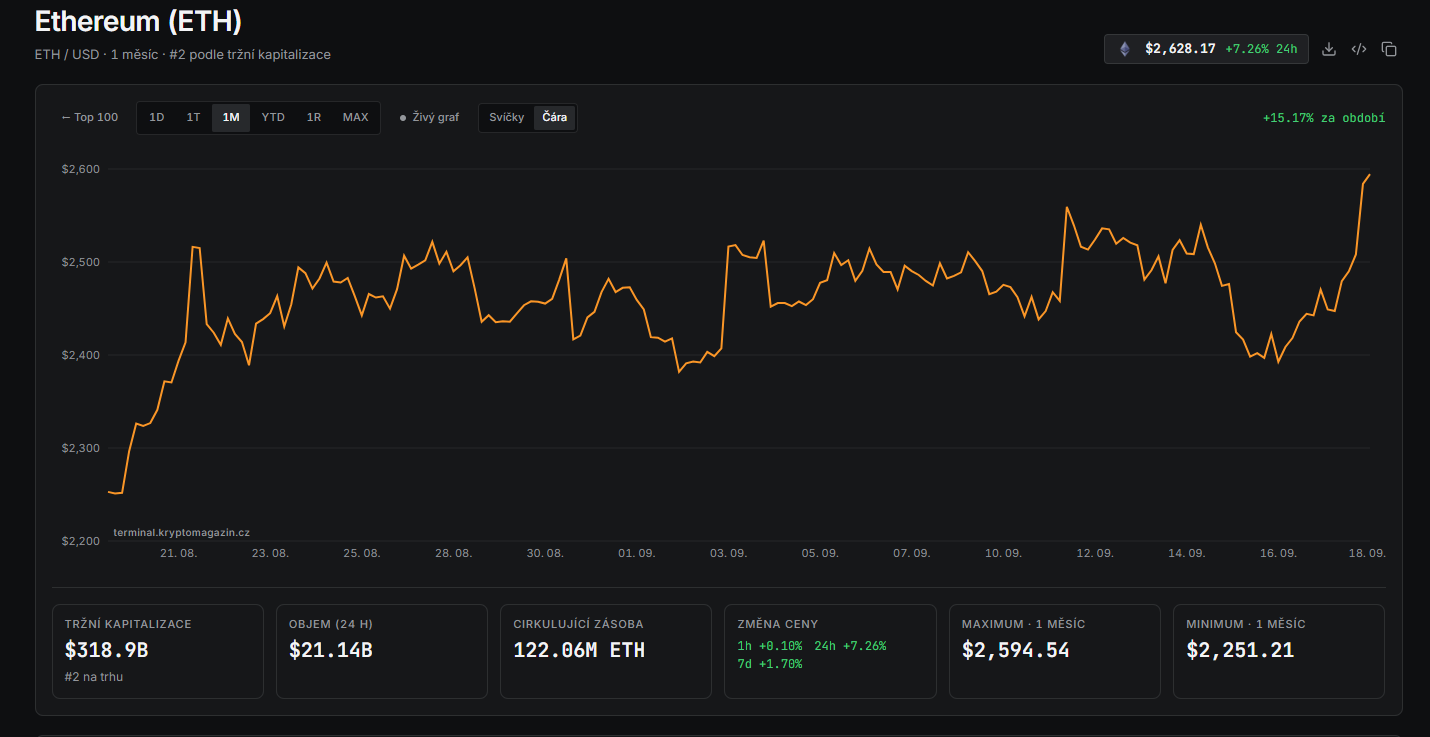Switch to YTD time range
Screen dimensions: 1430x737
[273, 117]
